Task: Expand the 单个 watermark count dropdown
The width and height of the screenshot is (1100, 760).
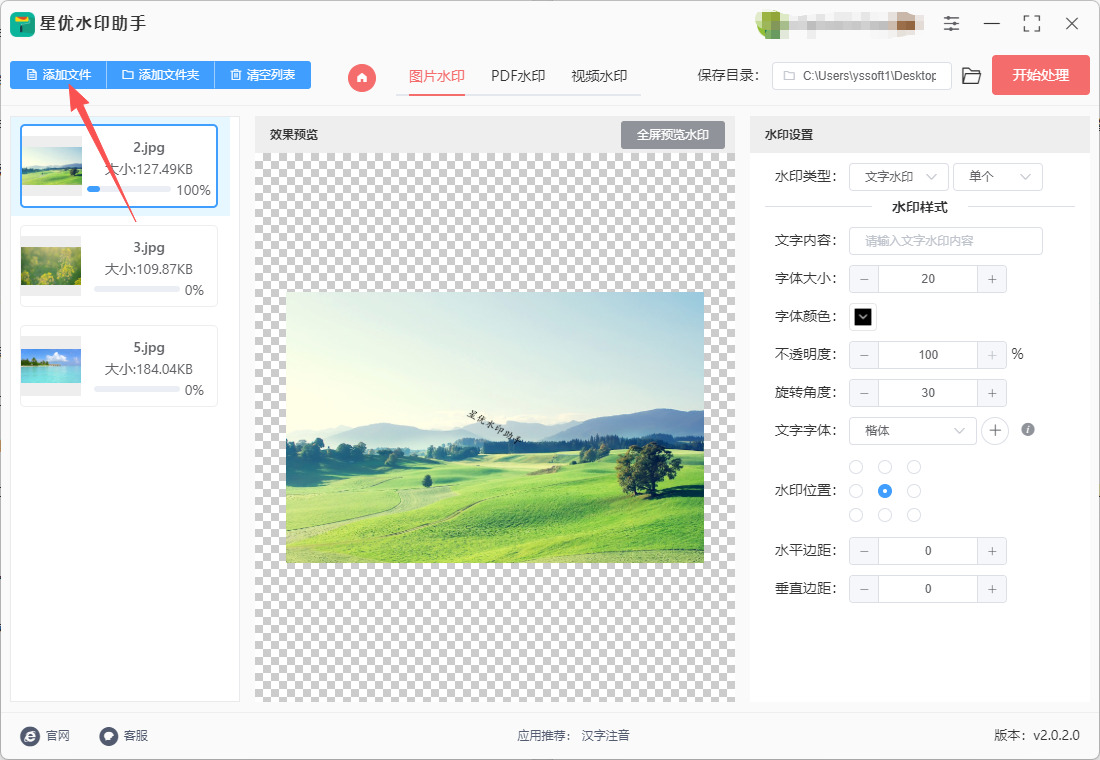Action: (997, 177)
